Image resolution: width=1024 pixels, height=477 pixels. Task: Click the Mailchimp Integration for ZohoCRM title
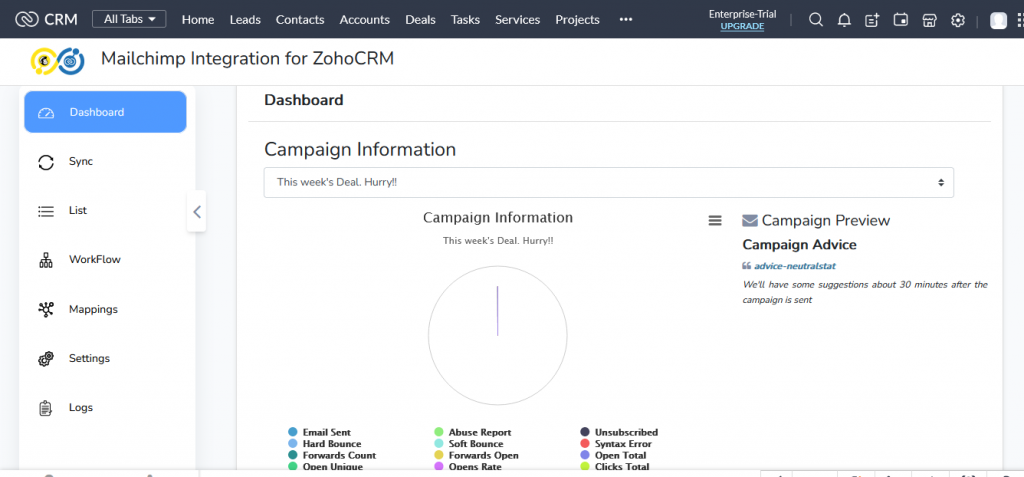[248, 58]
